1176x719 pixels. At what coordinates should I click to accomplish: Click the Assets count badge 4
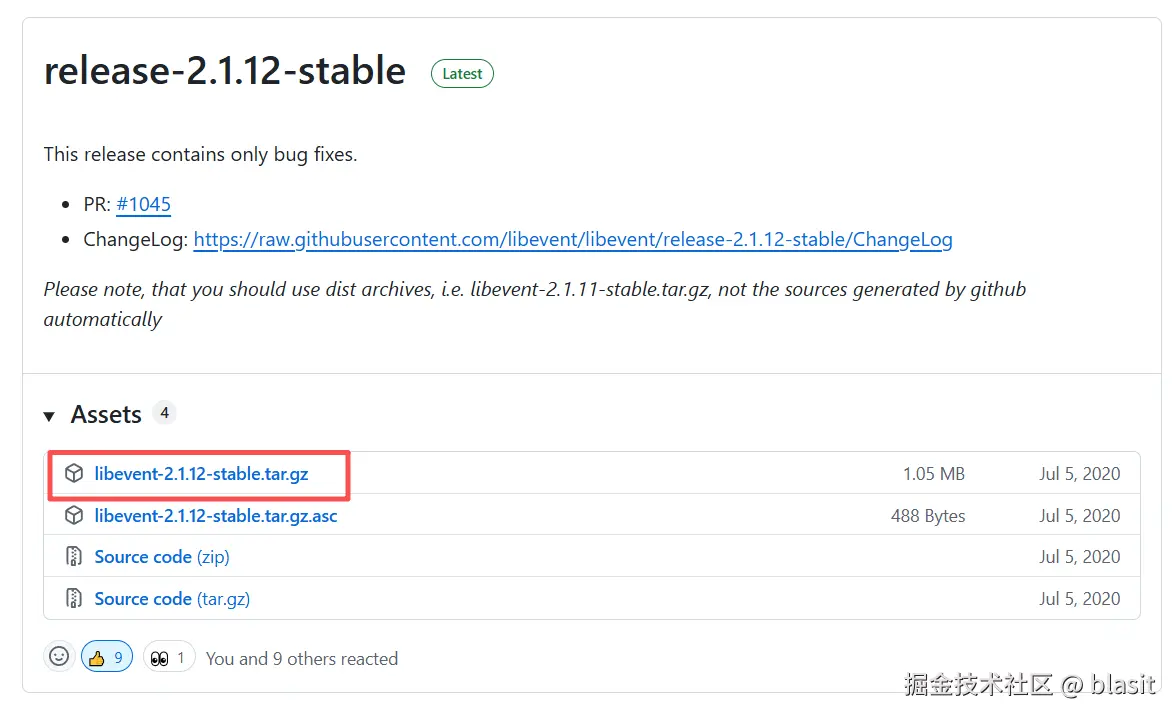coord(164,412)
